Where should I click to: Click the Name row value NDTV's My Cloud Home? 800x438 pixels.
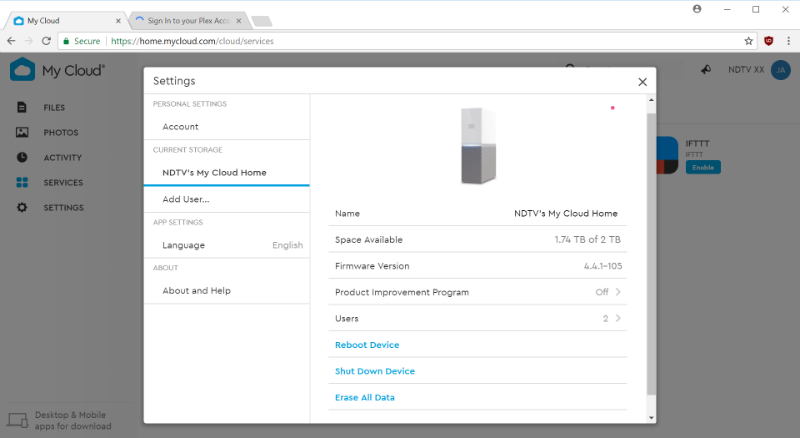coord(565,213)
